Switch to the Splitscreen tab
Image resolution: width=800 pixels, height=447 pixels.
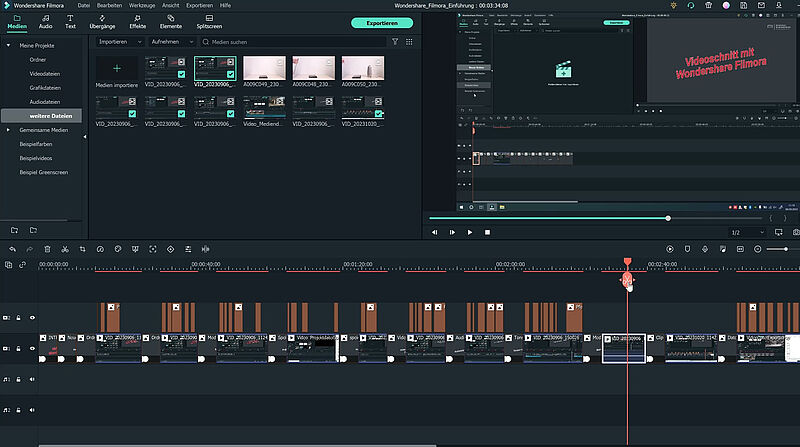(209, 21)
